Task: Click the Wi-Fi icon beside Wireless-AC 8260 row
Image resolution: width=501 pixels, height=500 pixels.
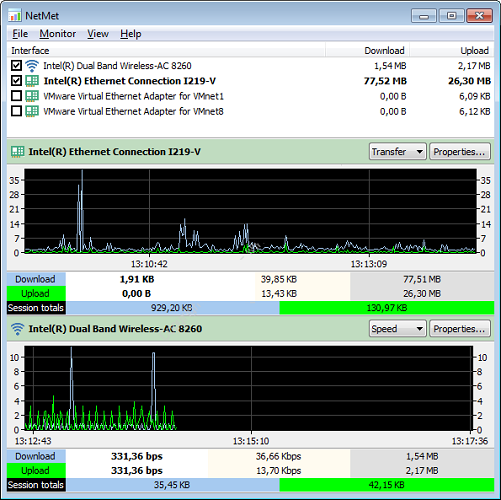Action: point(32,66)
